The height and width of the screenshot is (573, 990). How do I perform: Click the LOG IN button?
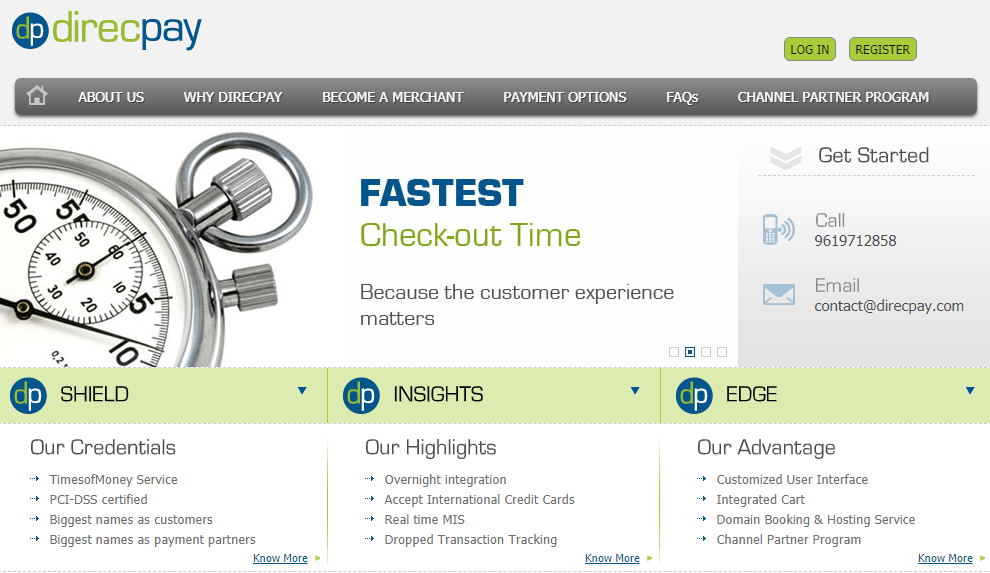810,49
